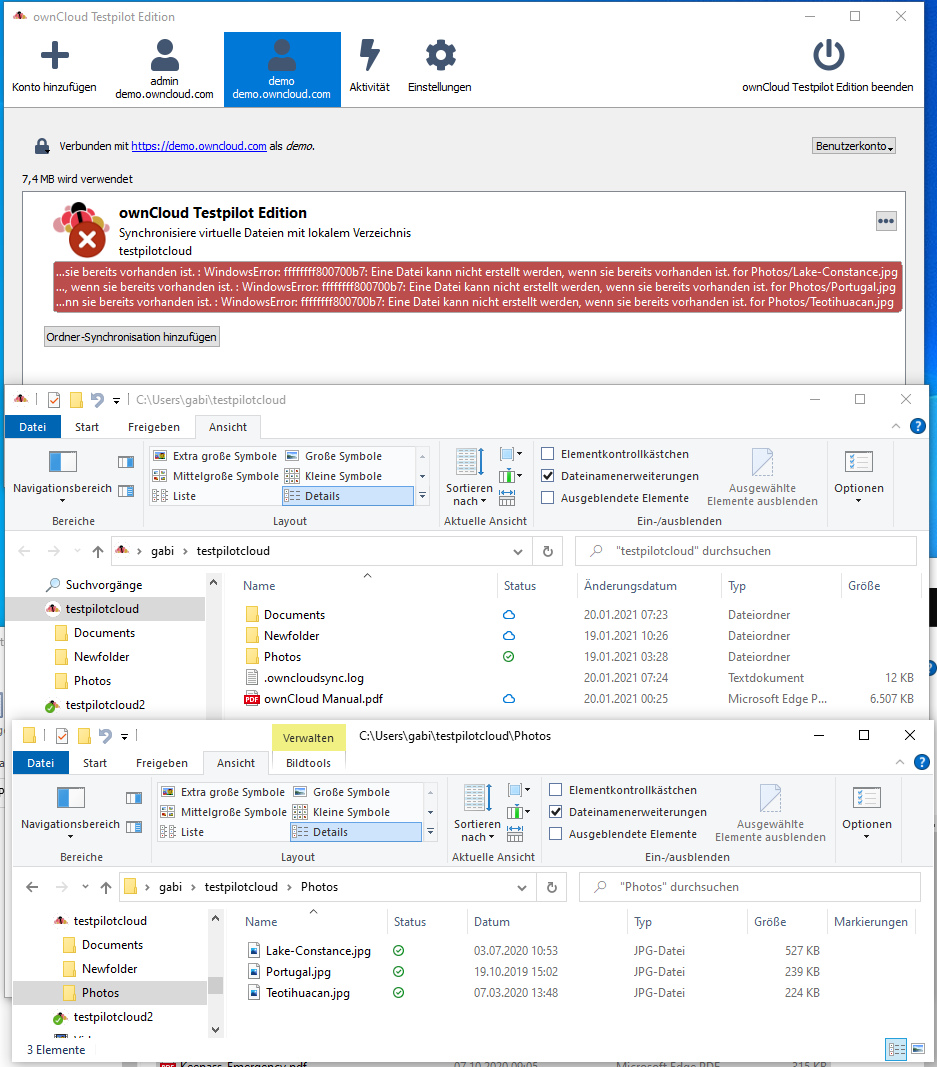Switch Photos window to large thumbnails view
This screenshot has height=1067, width=937.
pyautogui.click(x=918, y=1049)
